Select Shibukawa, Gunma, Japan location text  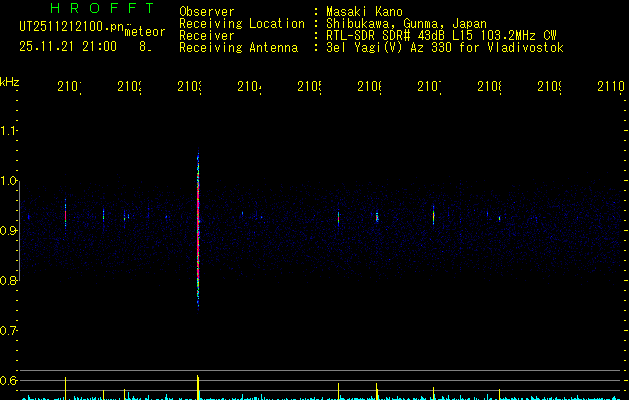(406, 24)
